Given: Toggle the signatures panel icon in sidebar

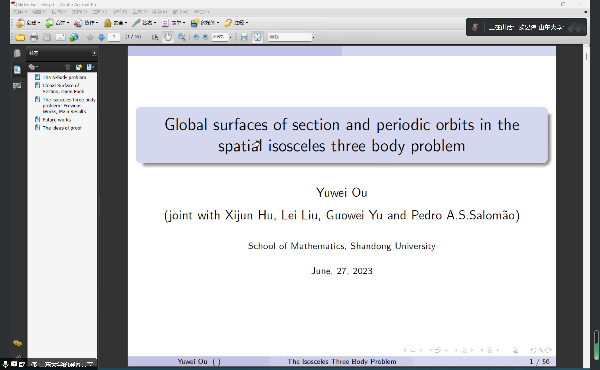Looking at the screenshot, I should point(17,85).
